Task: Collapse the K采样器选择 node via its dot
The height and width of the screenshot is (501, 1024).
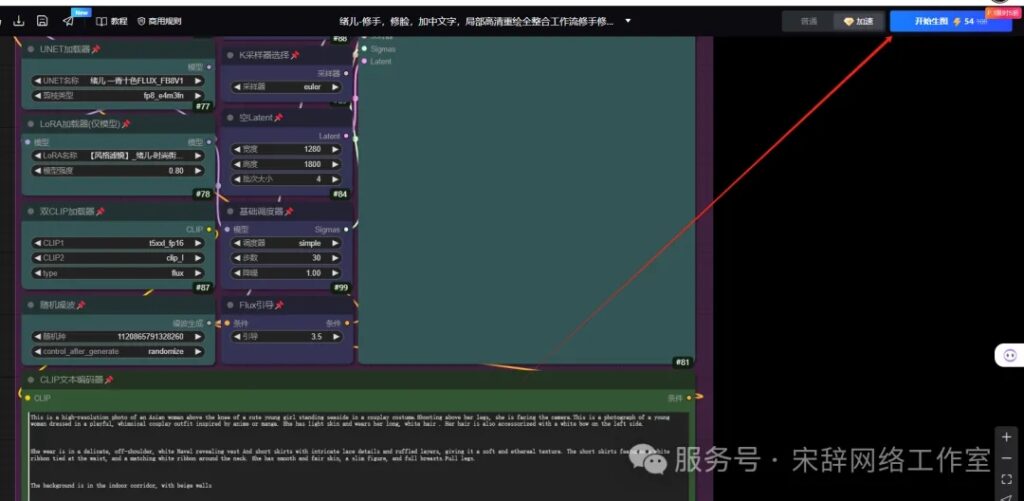Action: coord(230,56)
